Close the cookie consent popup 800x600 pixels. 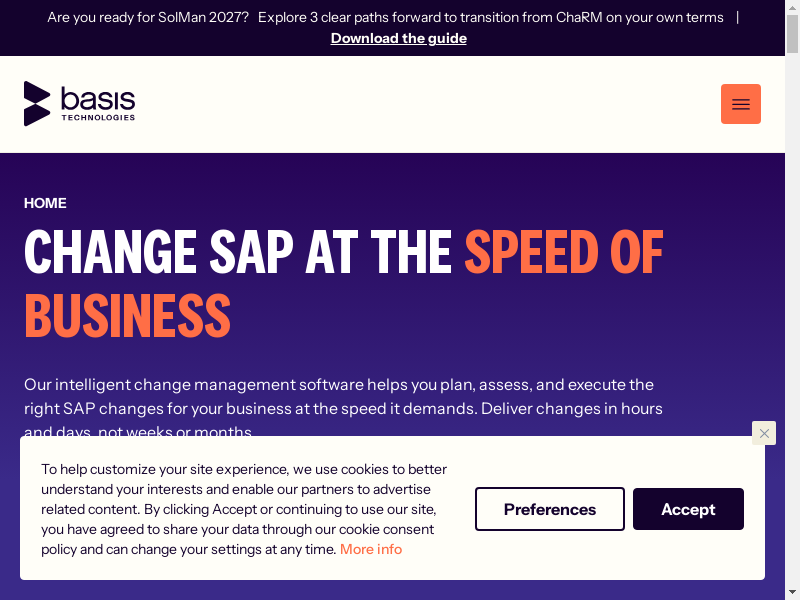(764, 433)
